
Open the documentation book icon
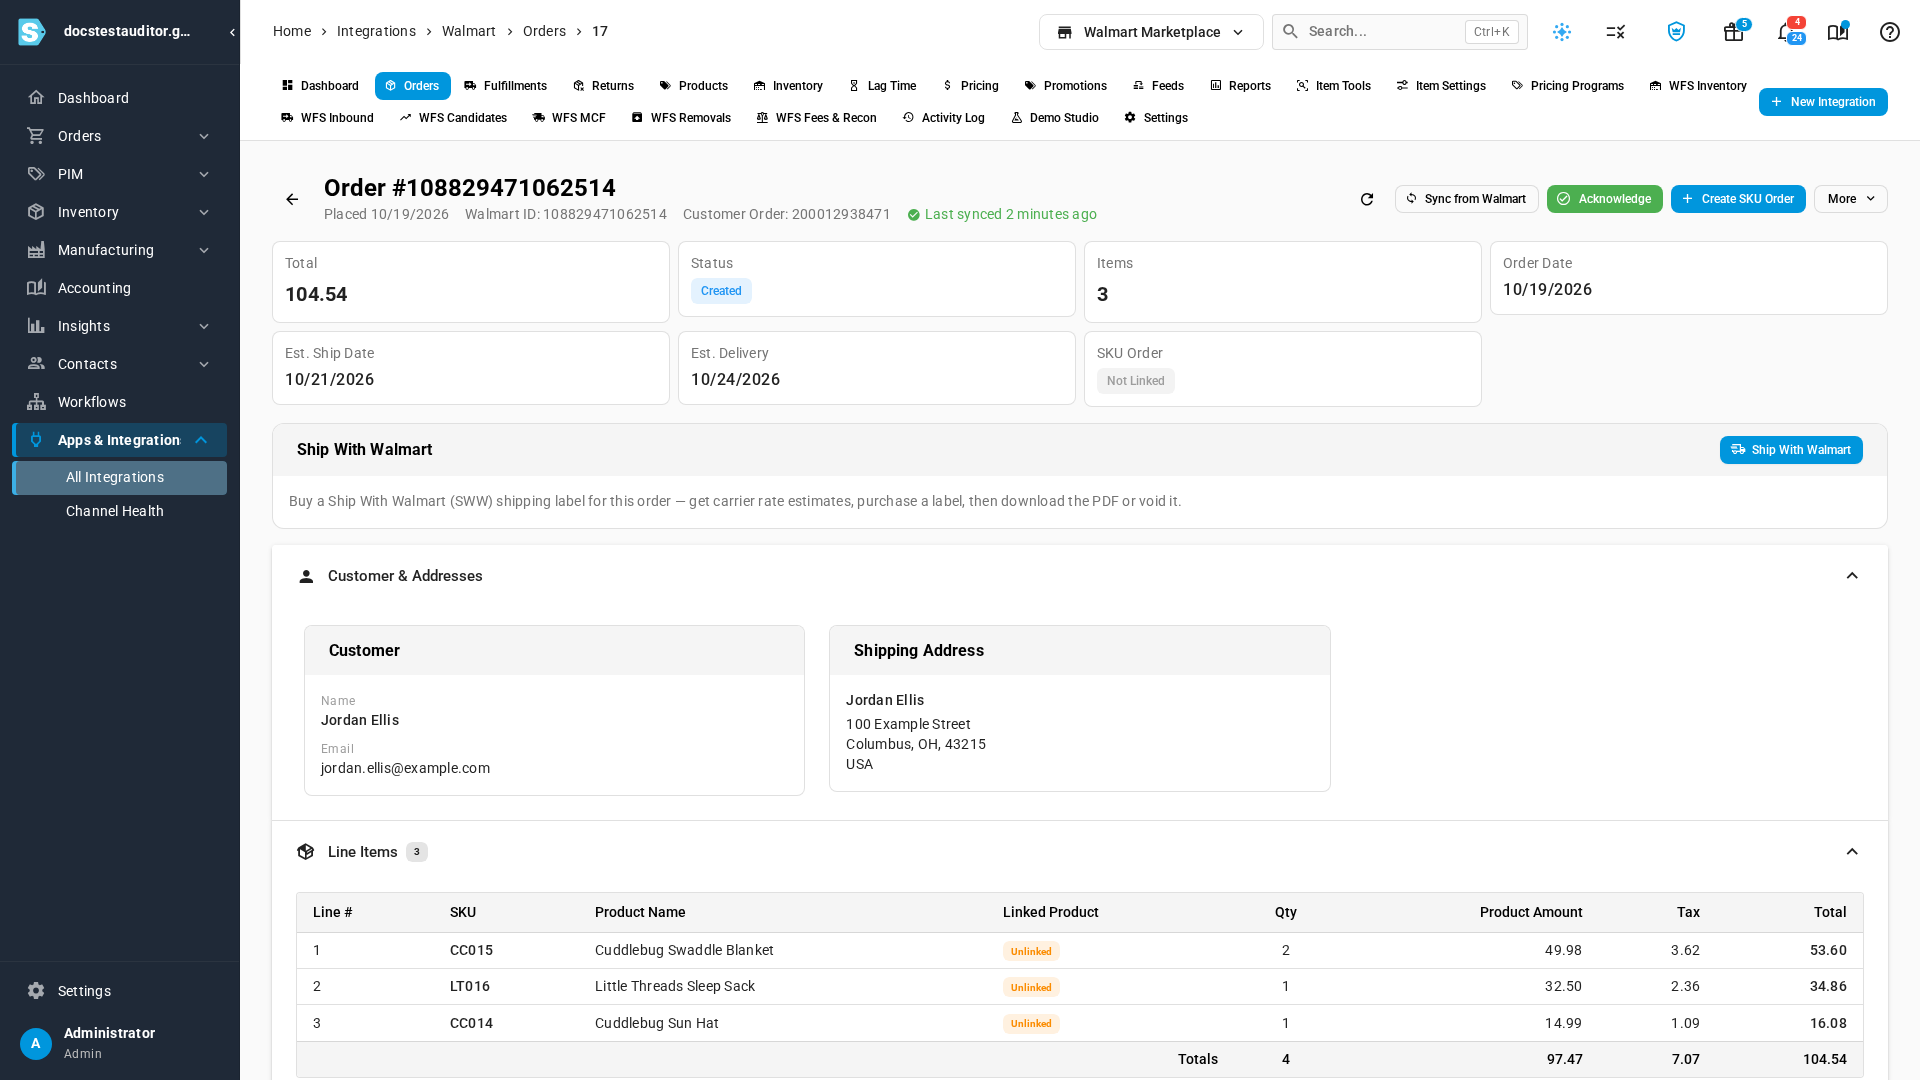[x=1838, y=32]
